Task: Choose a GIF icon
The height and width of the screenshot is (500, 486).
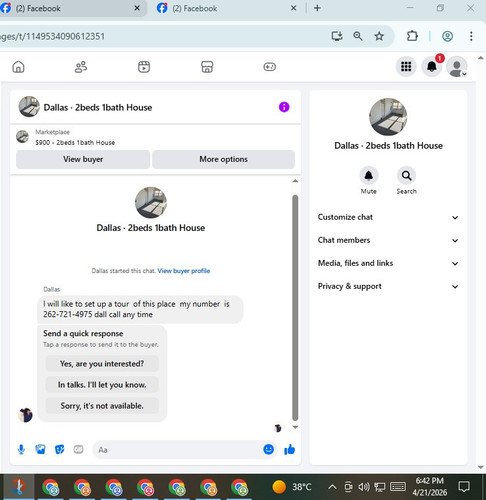Action: click(78, 449)
